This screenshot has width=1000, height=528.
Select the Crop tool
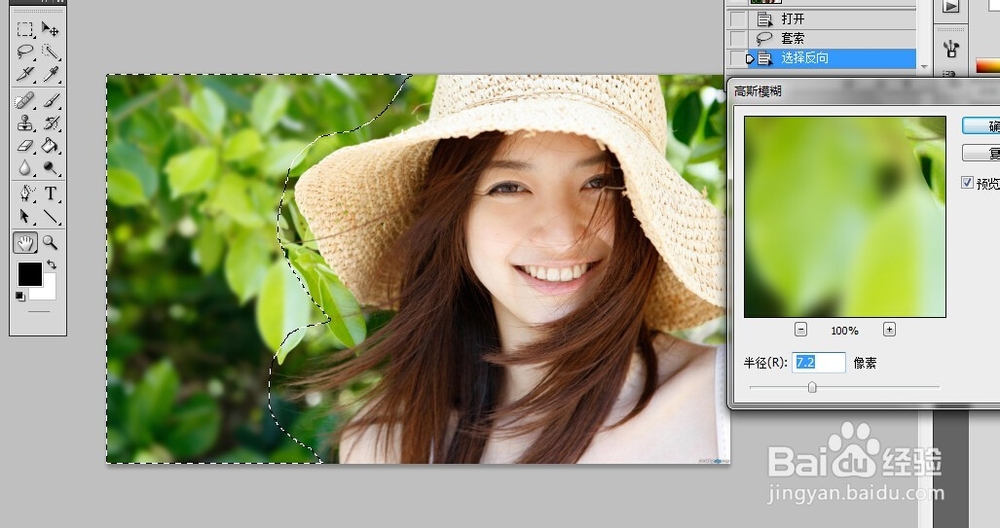25,74
